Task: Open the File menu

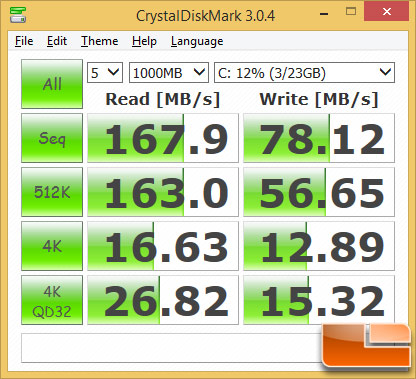Action: 24,41
